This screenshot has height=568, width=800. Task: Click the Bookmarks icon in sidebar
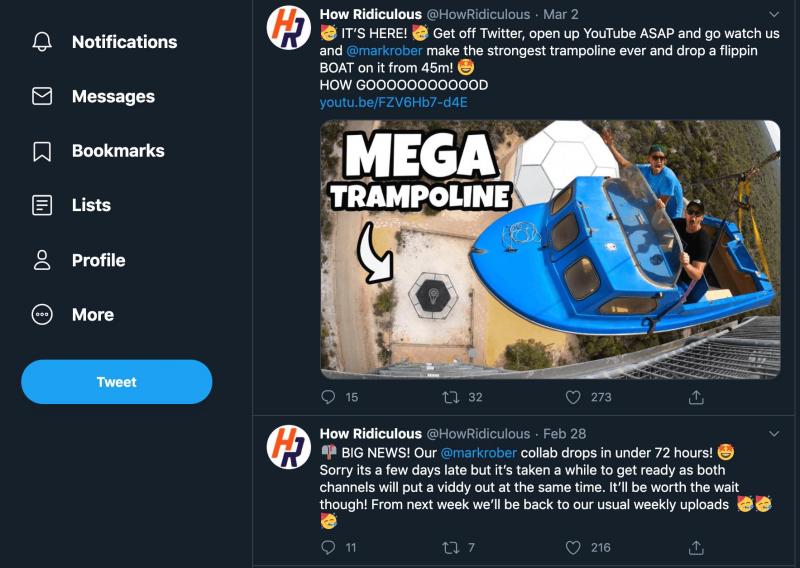[42, 151]
